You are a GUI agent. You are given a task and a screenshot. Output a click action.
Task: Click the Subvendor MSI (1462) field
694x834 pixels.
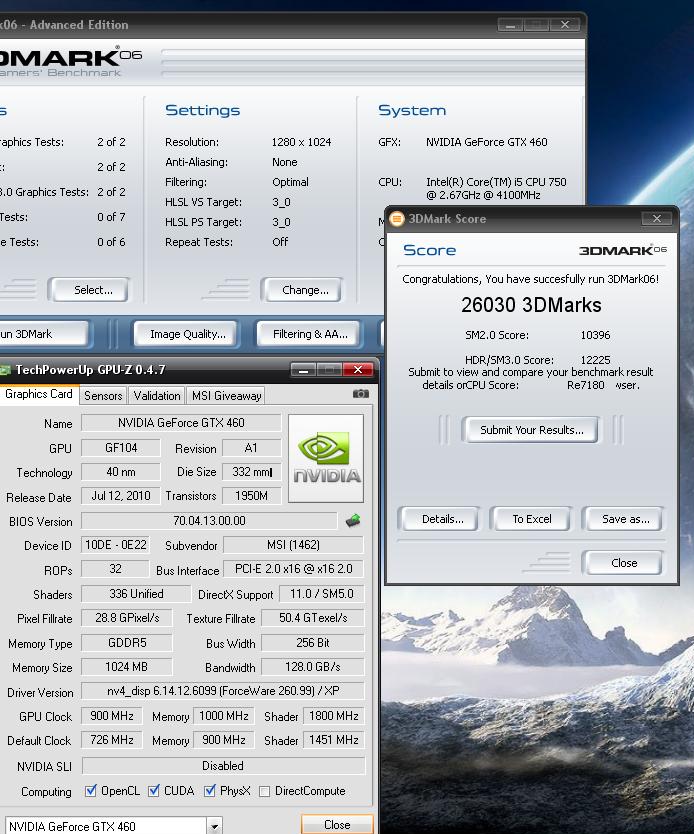click(x=294, y=545)
